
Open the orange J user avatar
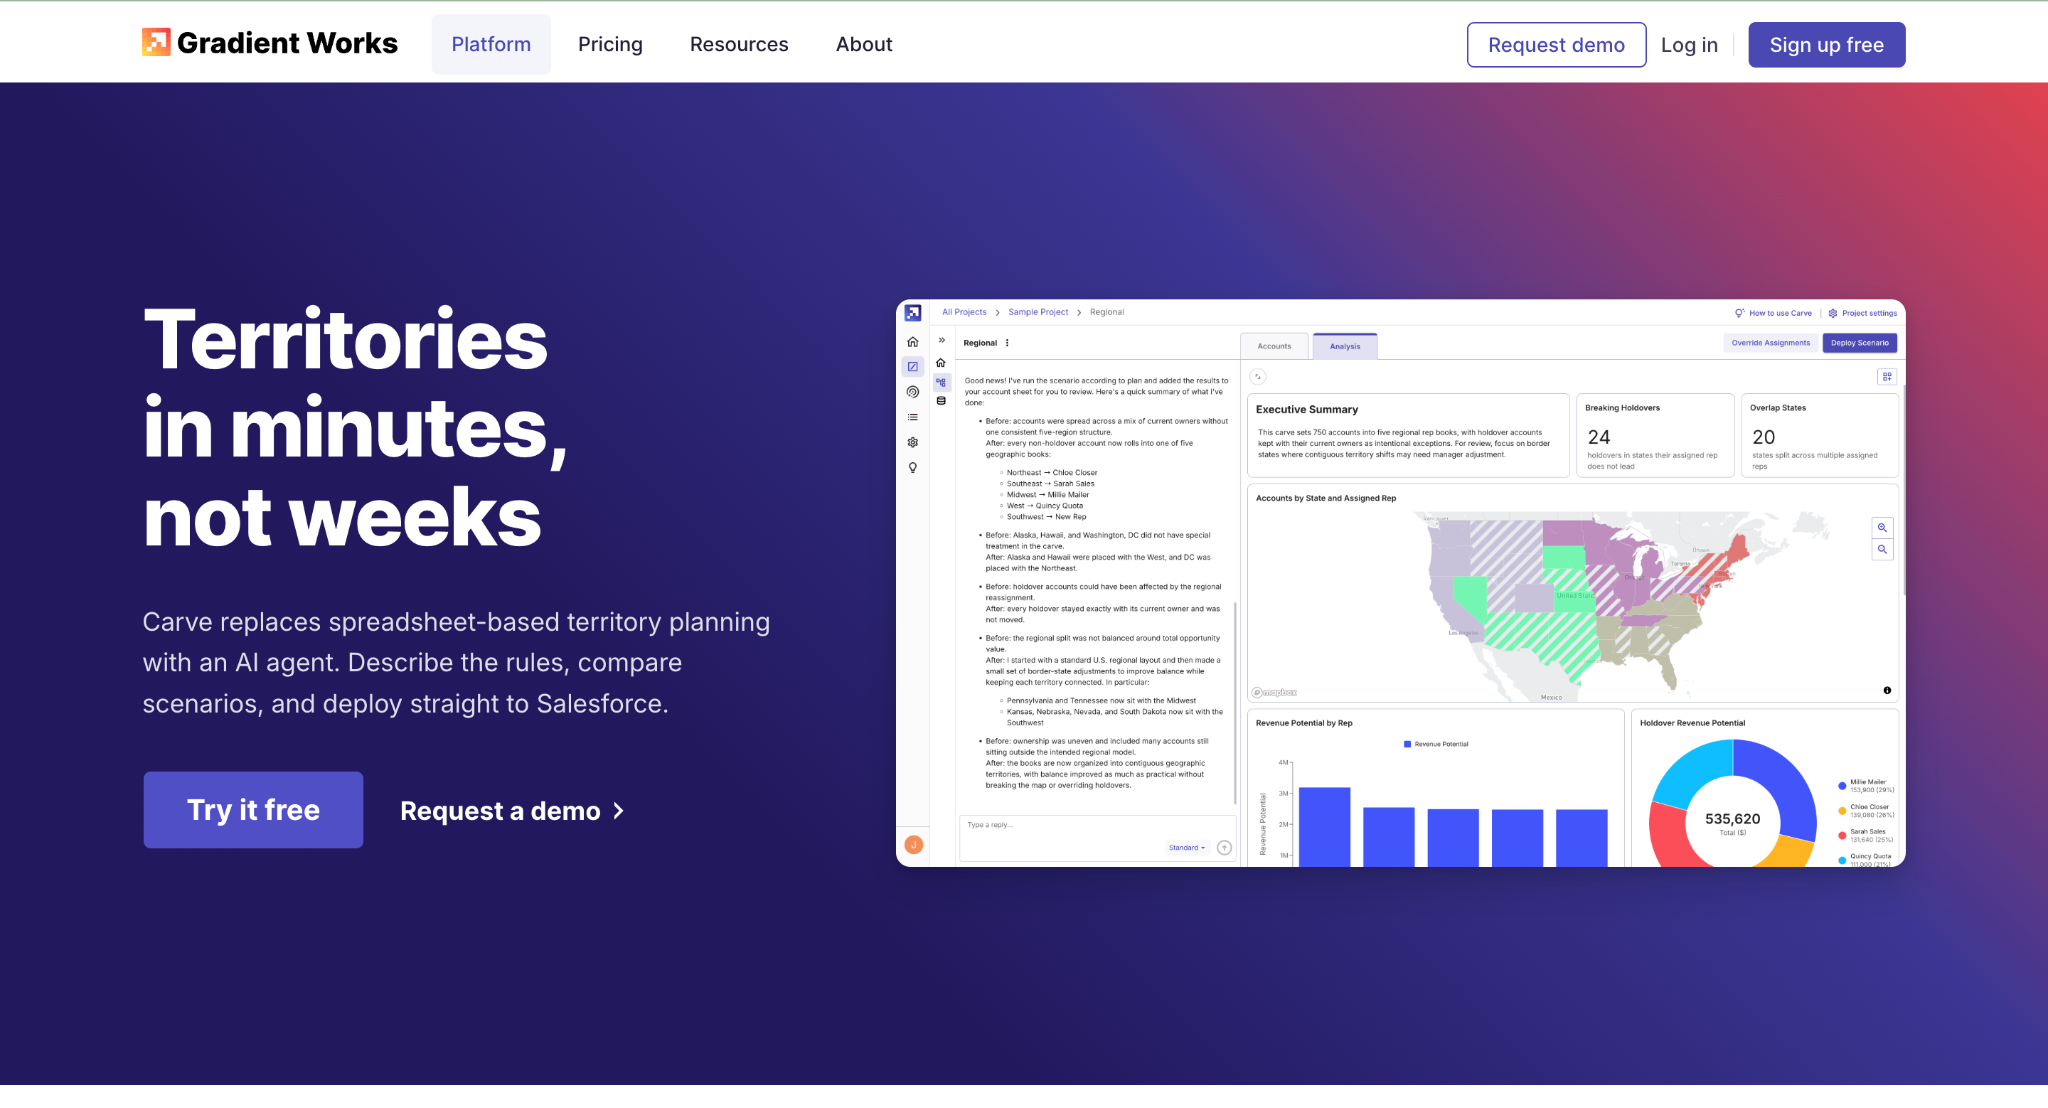point(914,845)
